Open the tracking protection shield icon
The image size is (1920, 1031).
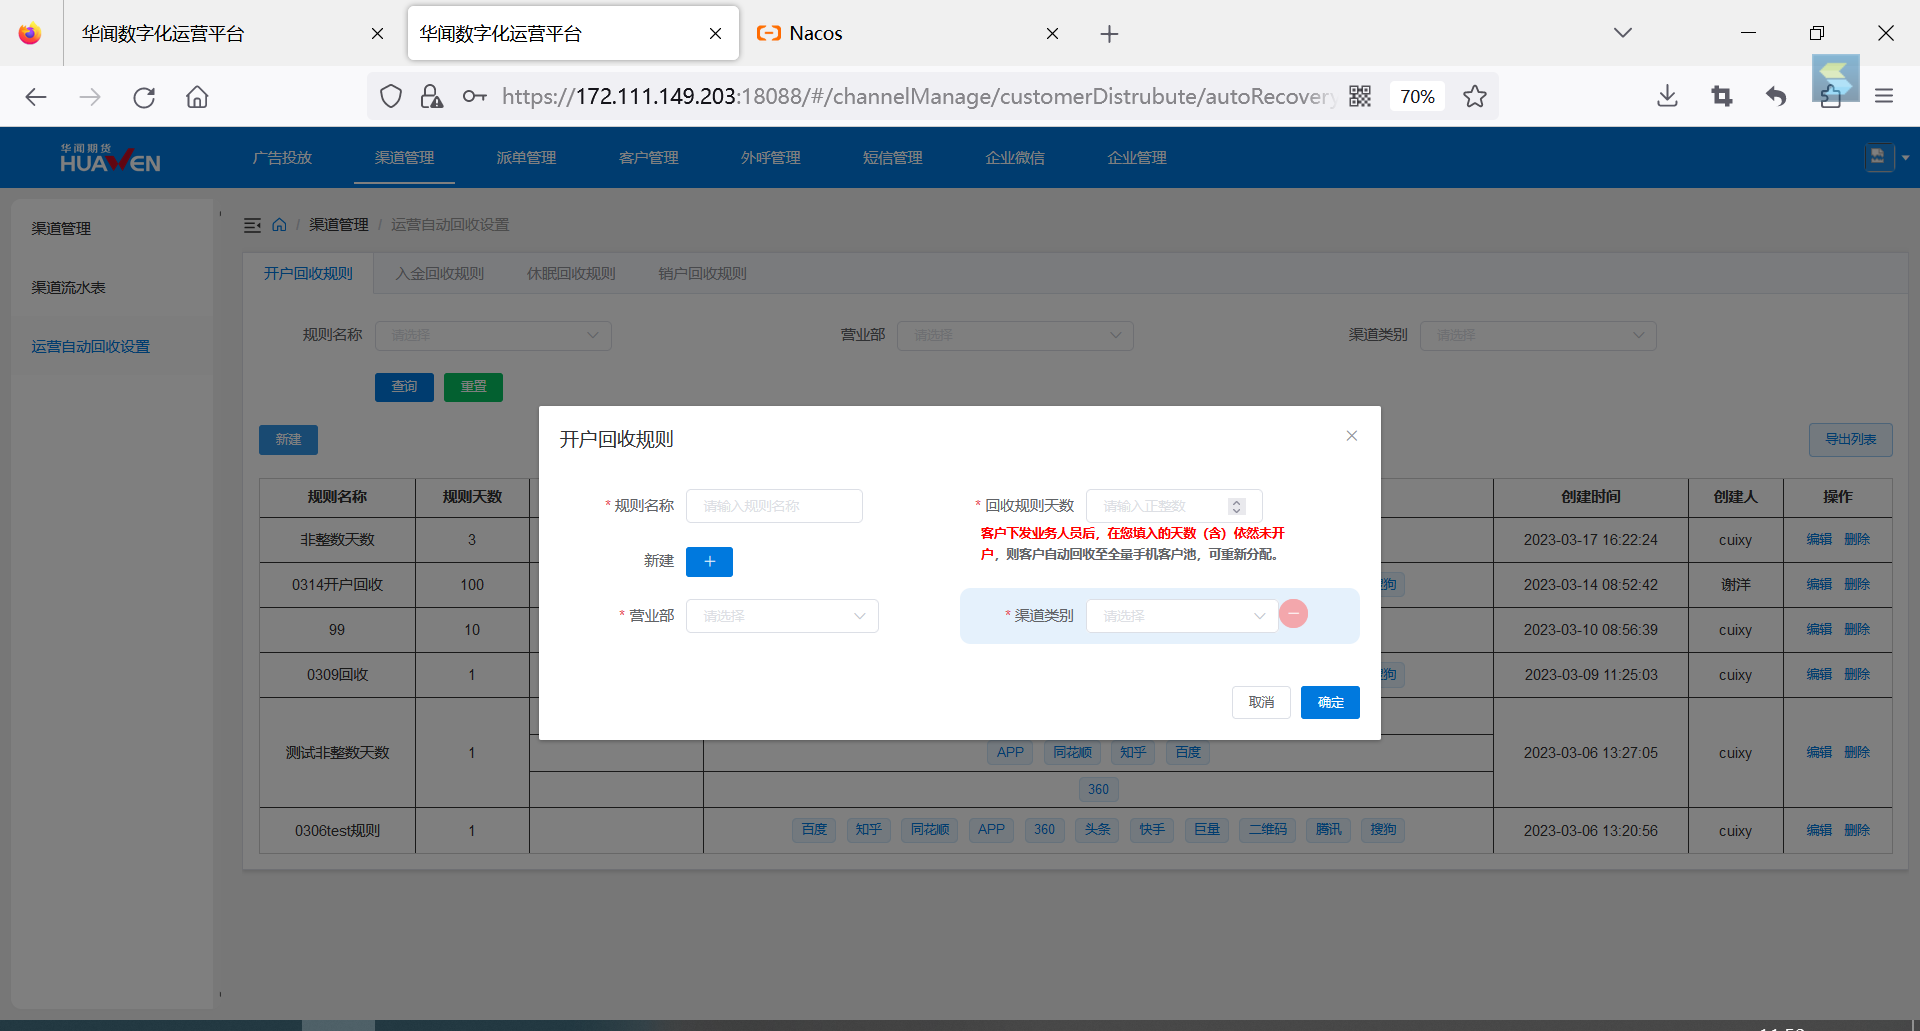coord(391,96)
